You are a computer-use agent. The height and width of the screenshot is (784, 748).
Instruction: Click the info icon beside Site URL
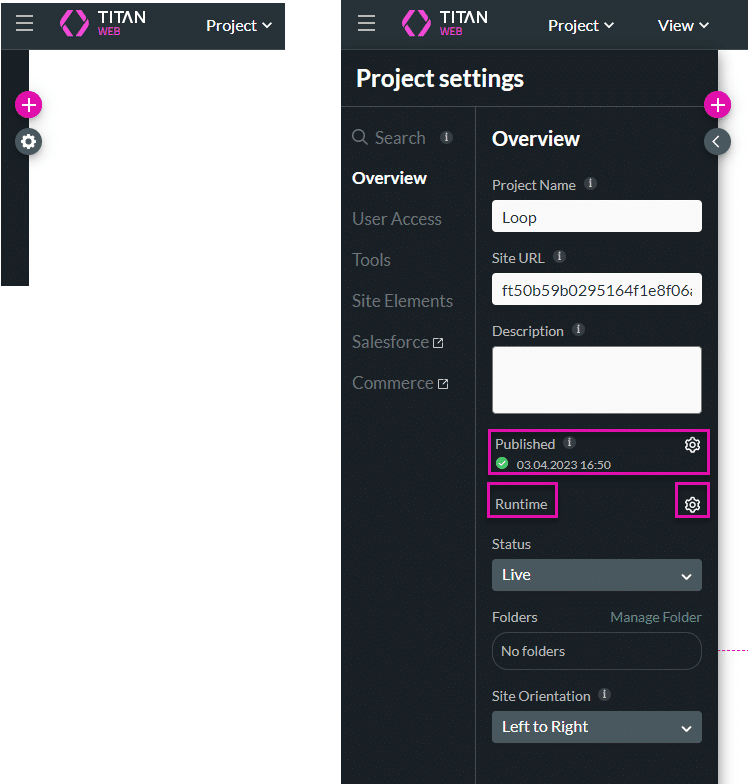[560, 257]
